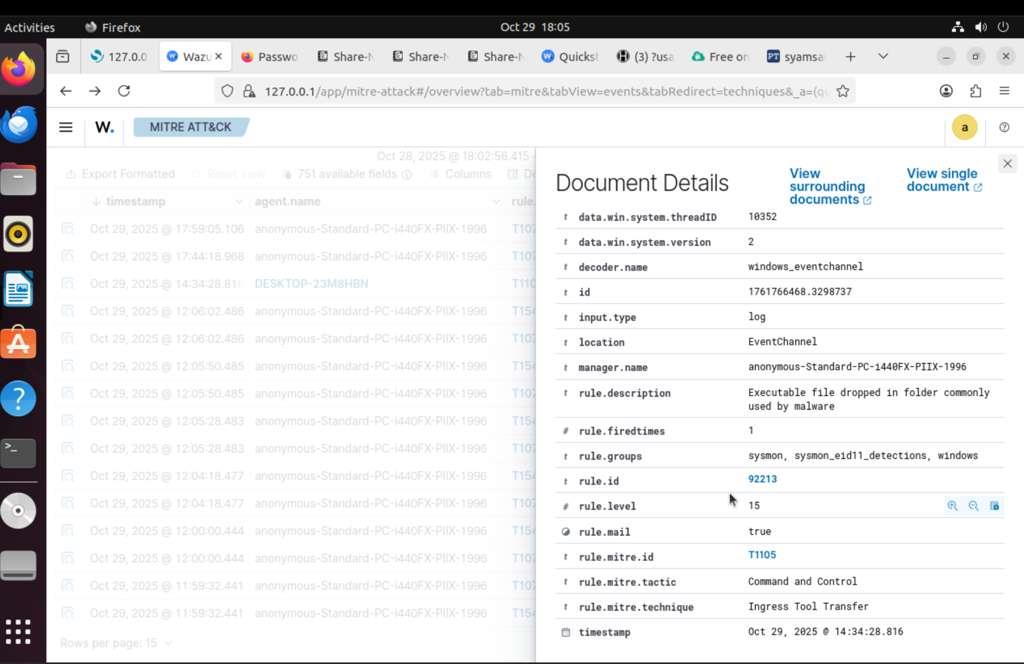Open MITRE technique T1105 link
1024x664 pixels.
(761, 555)
